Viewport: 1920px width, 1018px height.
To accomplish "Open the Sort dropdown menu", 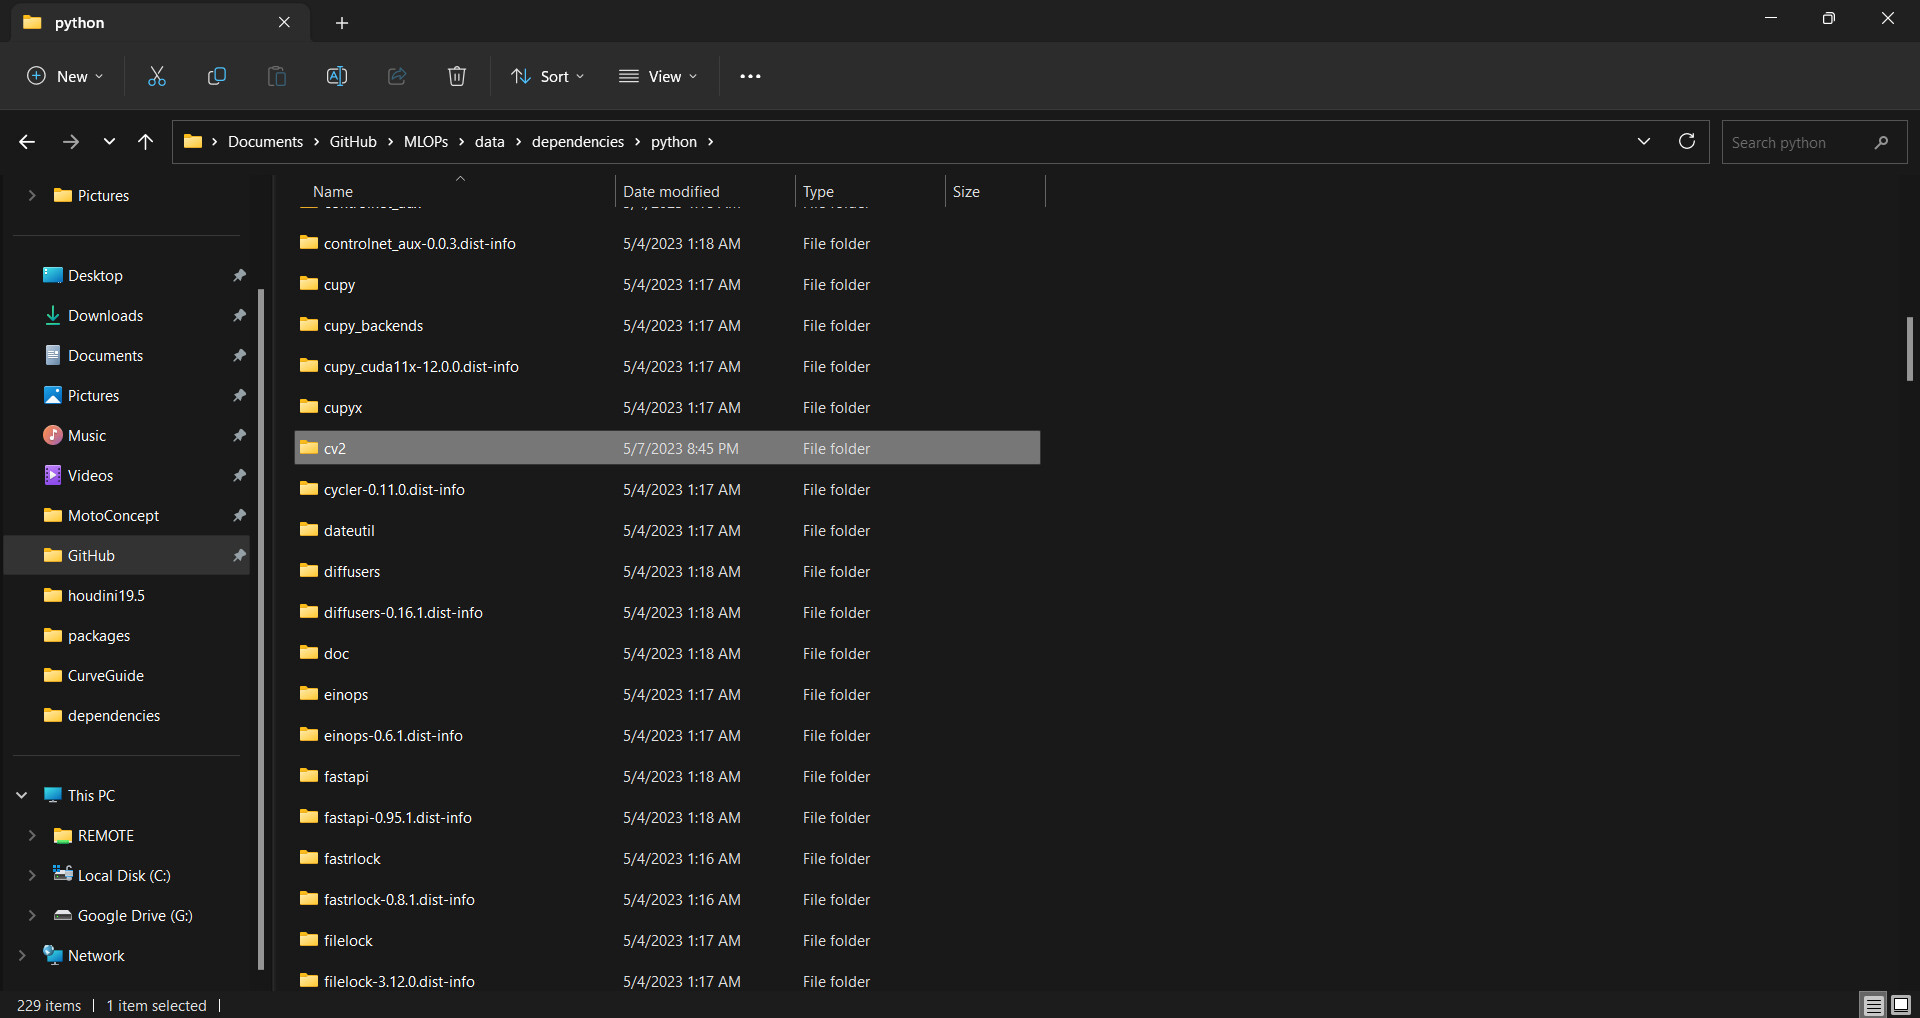I will (547, 76).
